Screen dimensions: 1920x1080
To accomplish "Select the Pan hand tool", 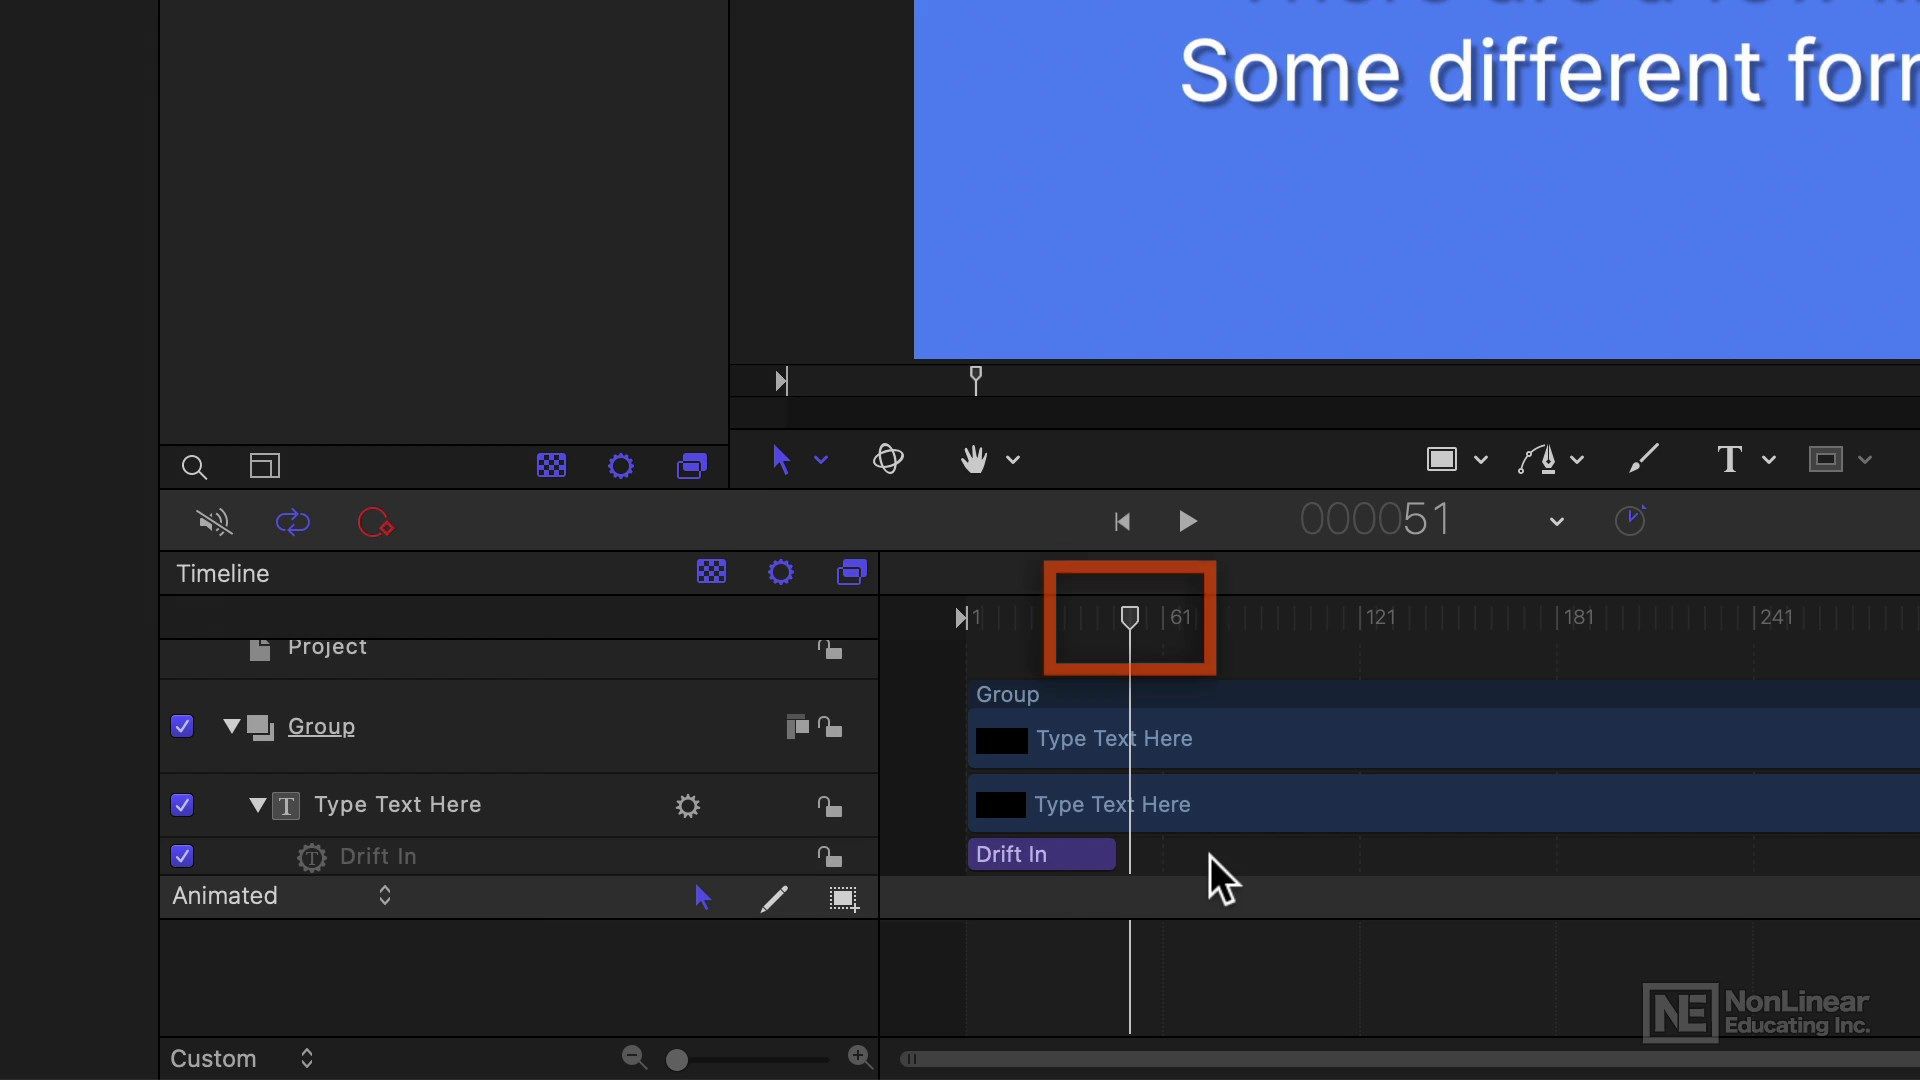I will click(974, 459).
